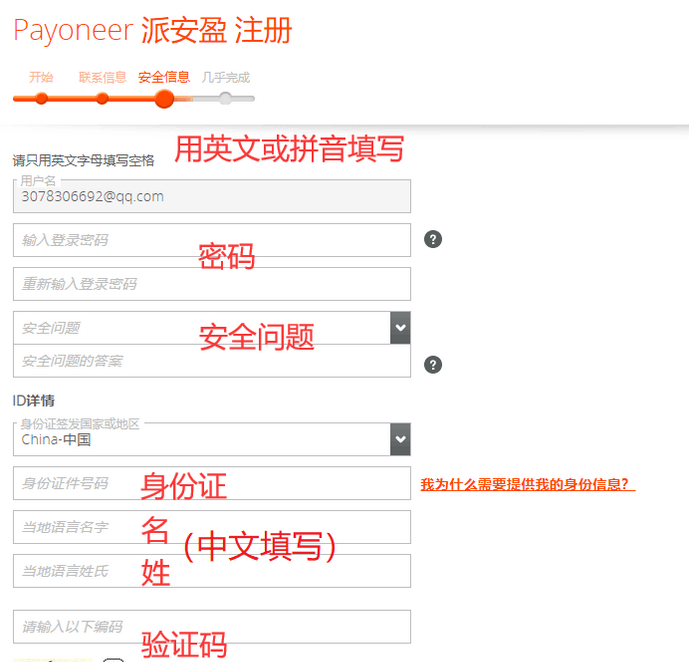The height and width of the screenshot is (662, 689).
Task: Click the ID详情 section heading
Action: tap(34, 400)
